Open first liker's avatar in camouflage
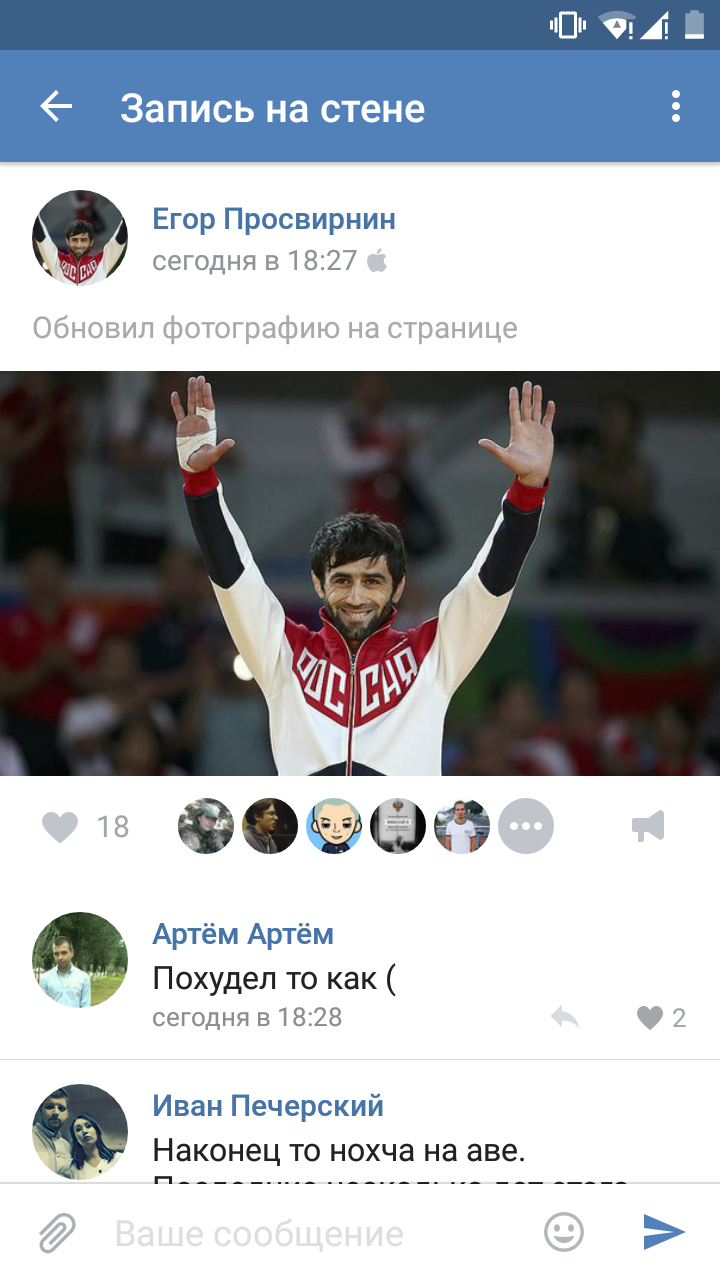Screen dimensions: 720x1280 click(206, 826)
